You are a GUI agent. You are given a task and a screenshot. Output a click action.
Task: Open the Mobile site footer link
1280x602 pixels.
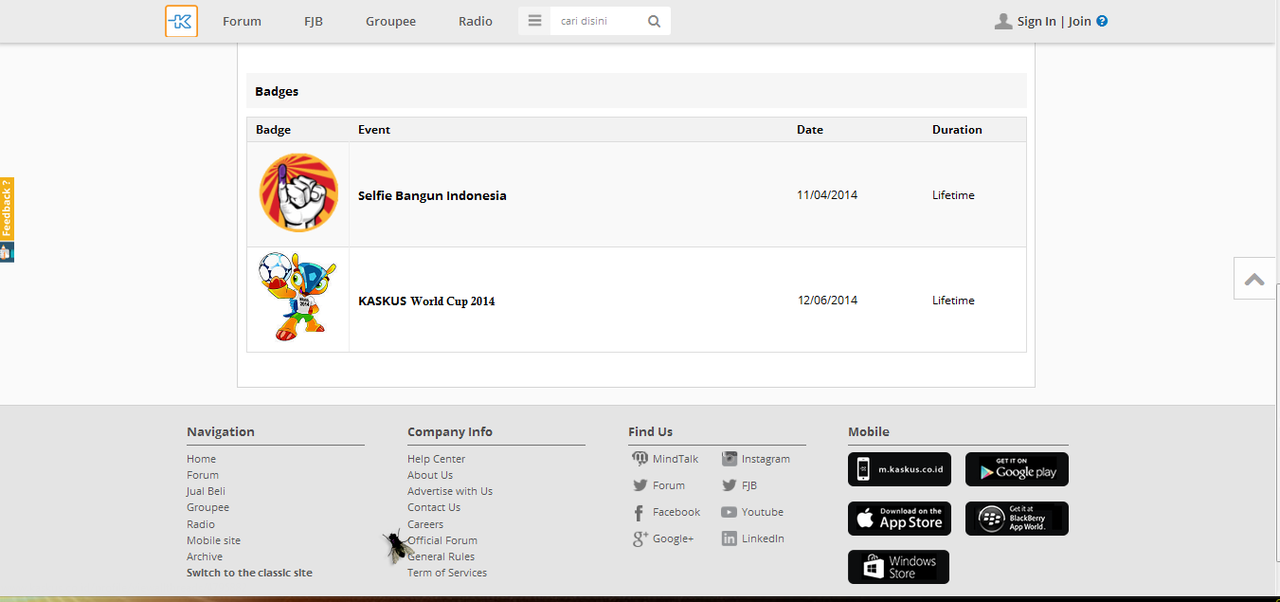coord(214,540)
